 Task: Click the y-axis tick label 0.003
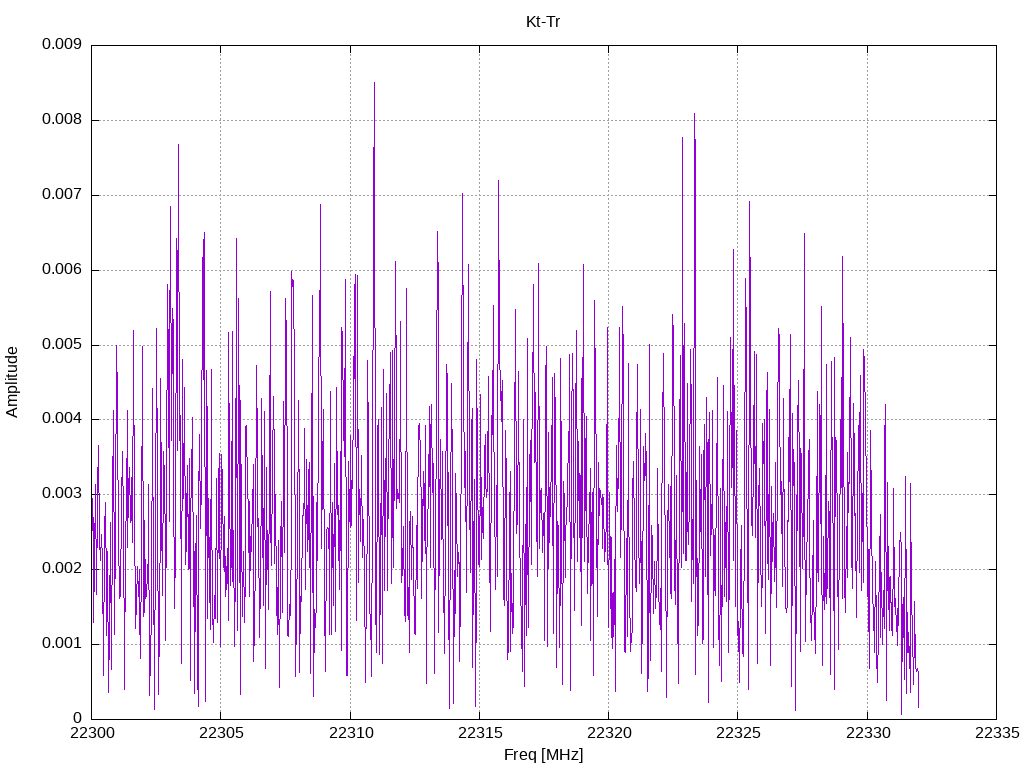[62, 494]
